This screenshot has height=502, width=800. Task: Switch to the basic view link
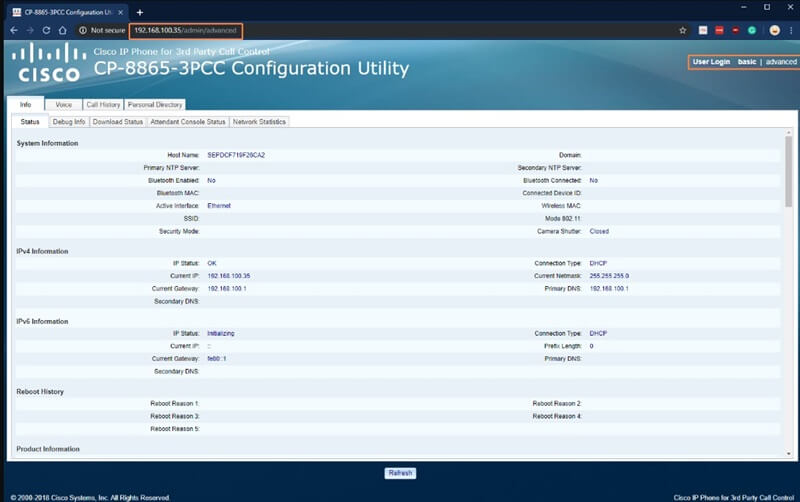pos(747,62)
